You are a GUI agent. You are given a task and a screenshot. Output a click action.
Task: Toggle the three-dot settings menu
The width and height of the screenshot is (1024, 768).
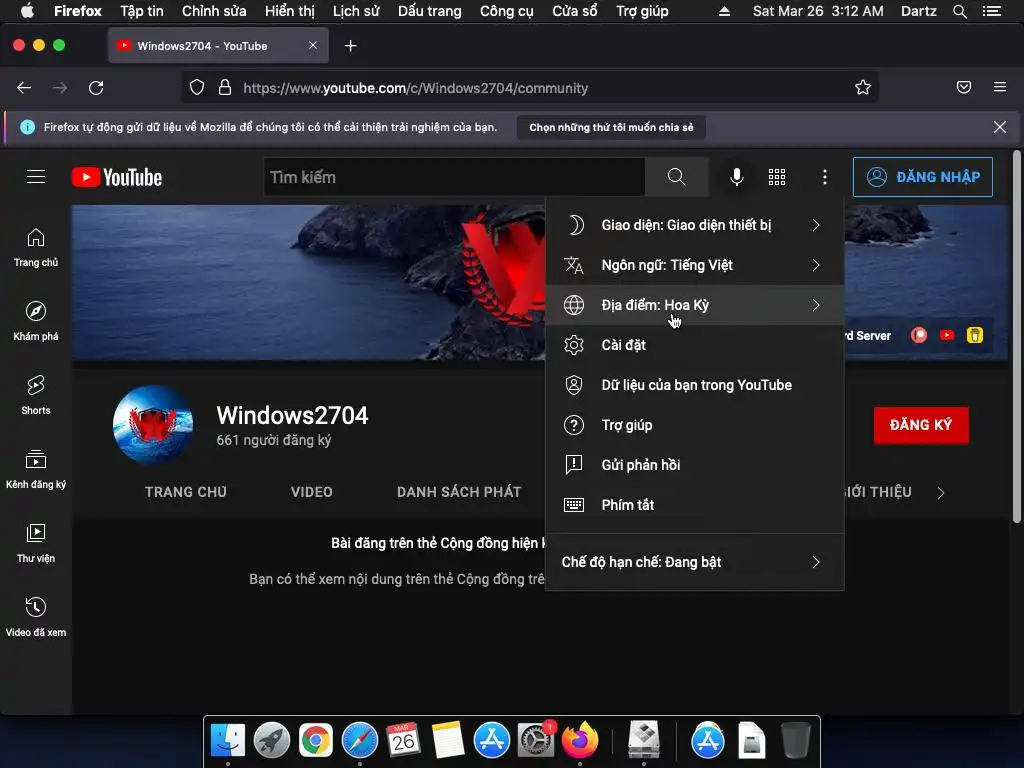pos(825,177)
